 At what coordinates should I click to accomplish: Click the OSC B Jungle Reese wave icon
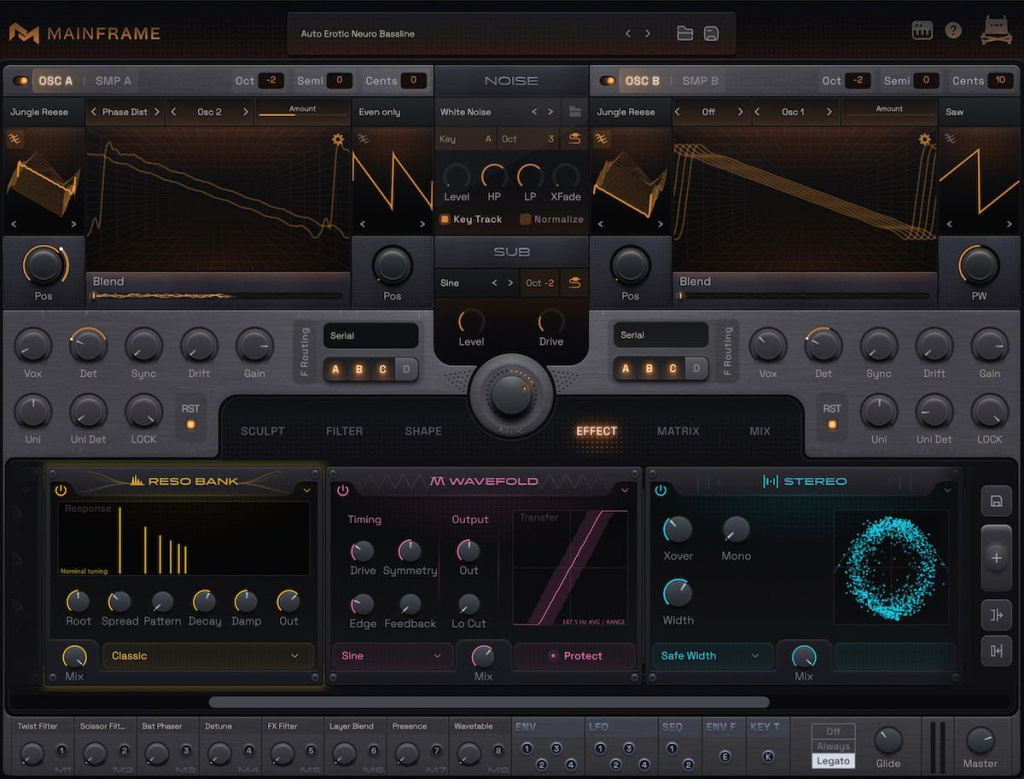click(x=601, y=138)
